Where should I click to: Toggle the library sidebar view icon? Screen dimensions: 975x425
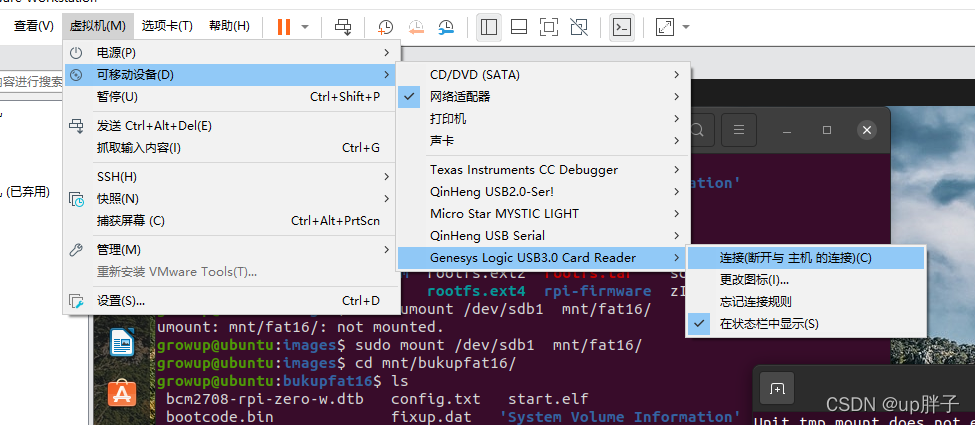489,27
